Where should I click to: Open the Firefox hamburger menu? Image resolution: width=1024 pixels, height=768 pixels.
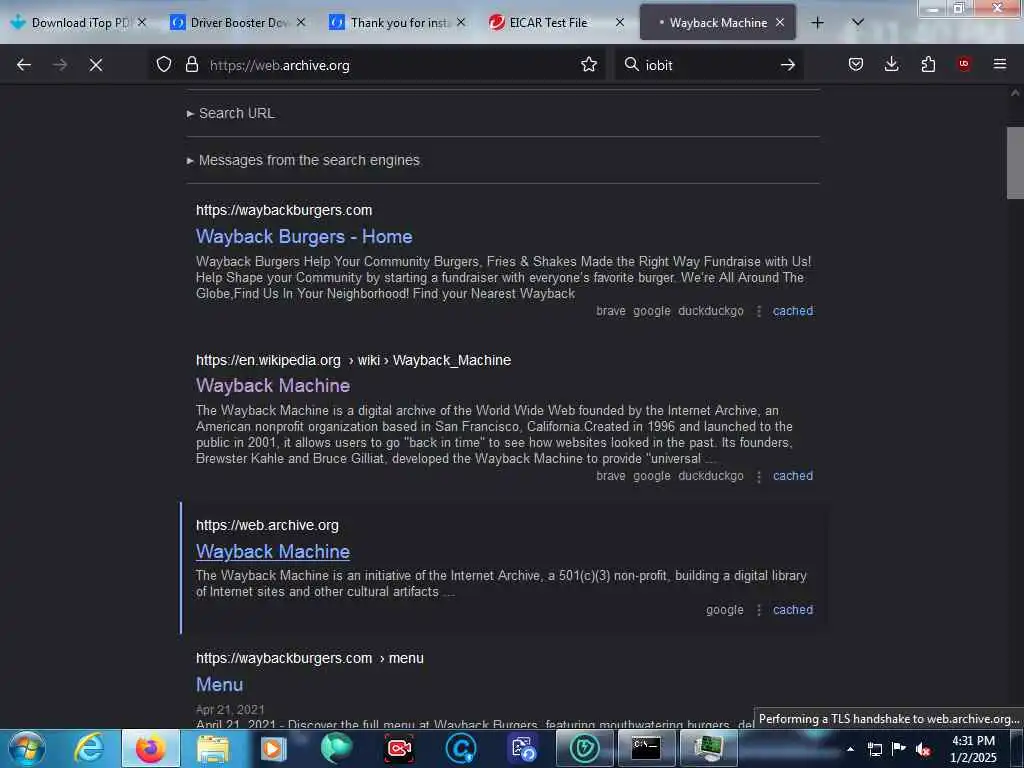click(x=999, y=64)
